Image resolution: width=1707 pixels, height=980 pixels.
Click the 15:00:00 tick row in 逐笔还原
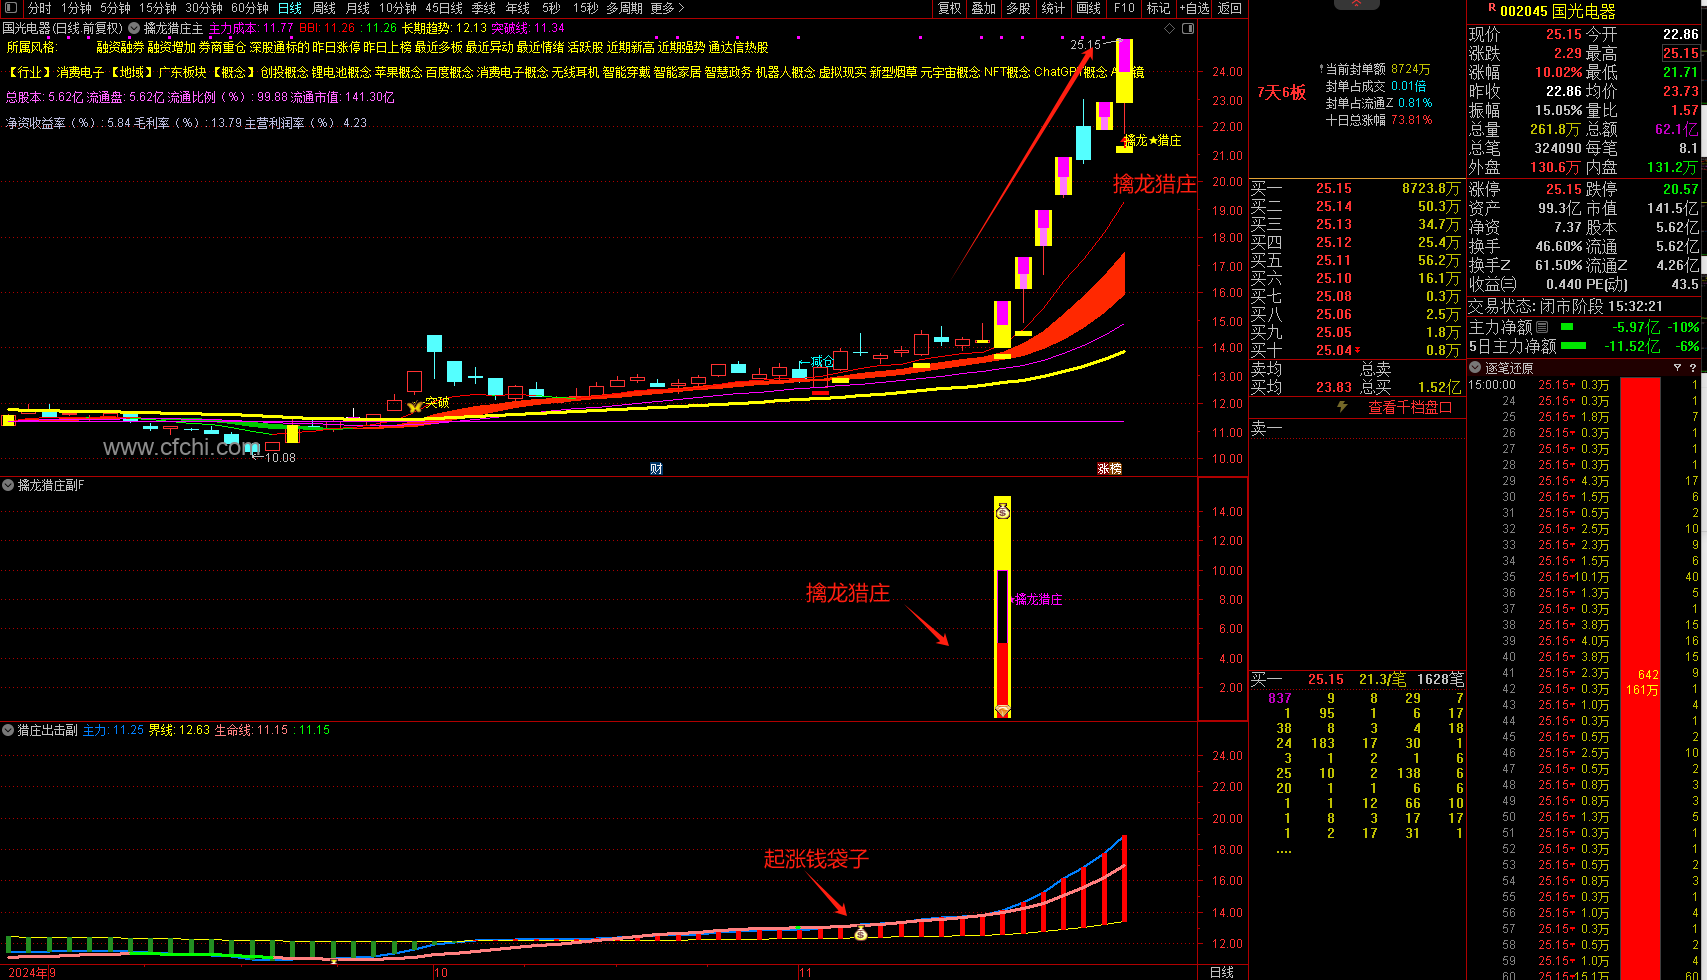(x=1584, y=384)
